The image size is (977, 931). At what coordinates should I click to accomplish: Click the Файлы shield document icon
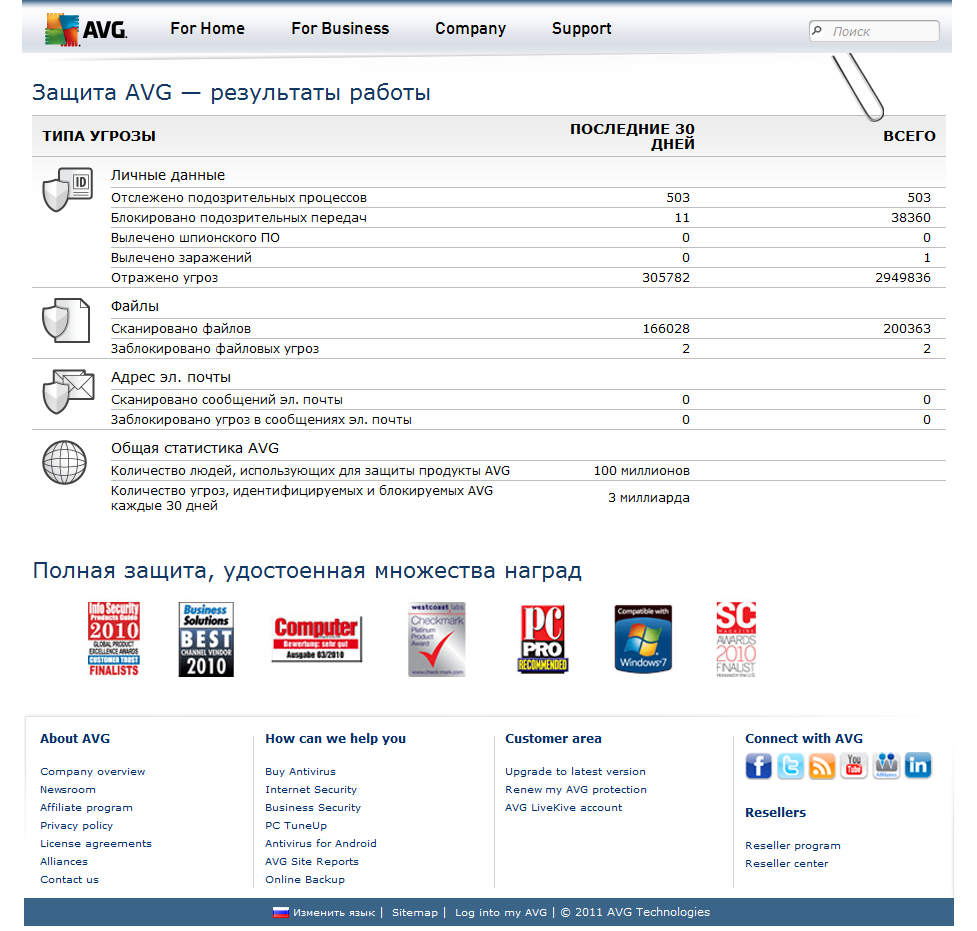point(66,320)
